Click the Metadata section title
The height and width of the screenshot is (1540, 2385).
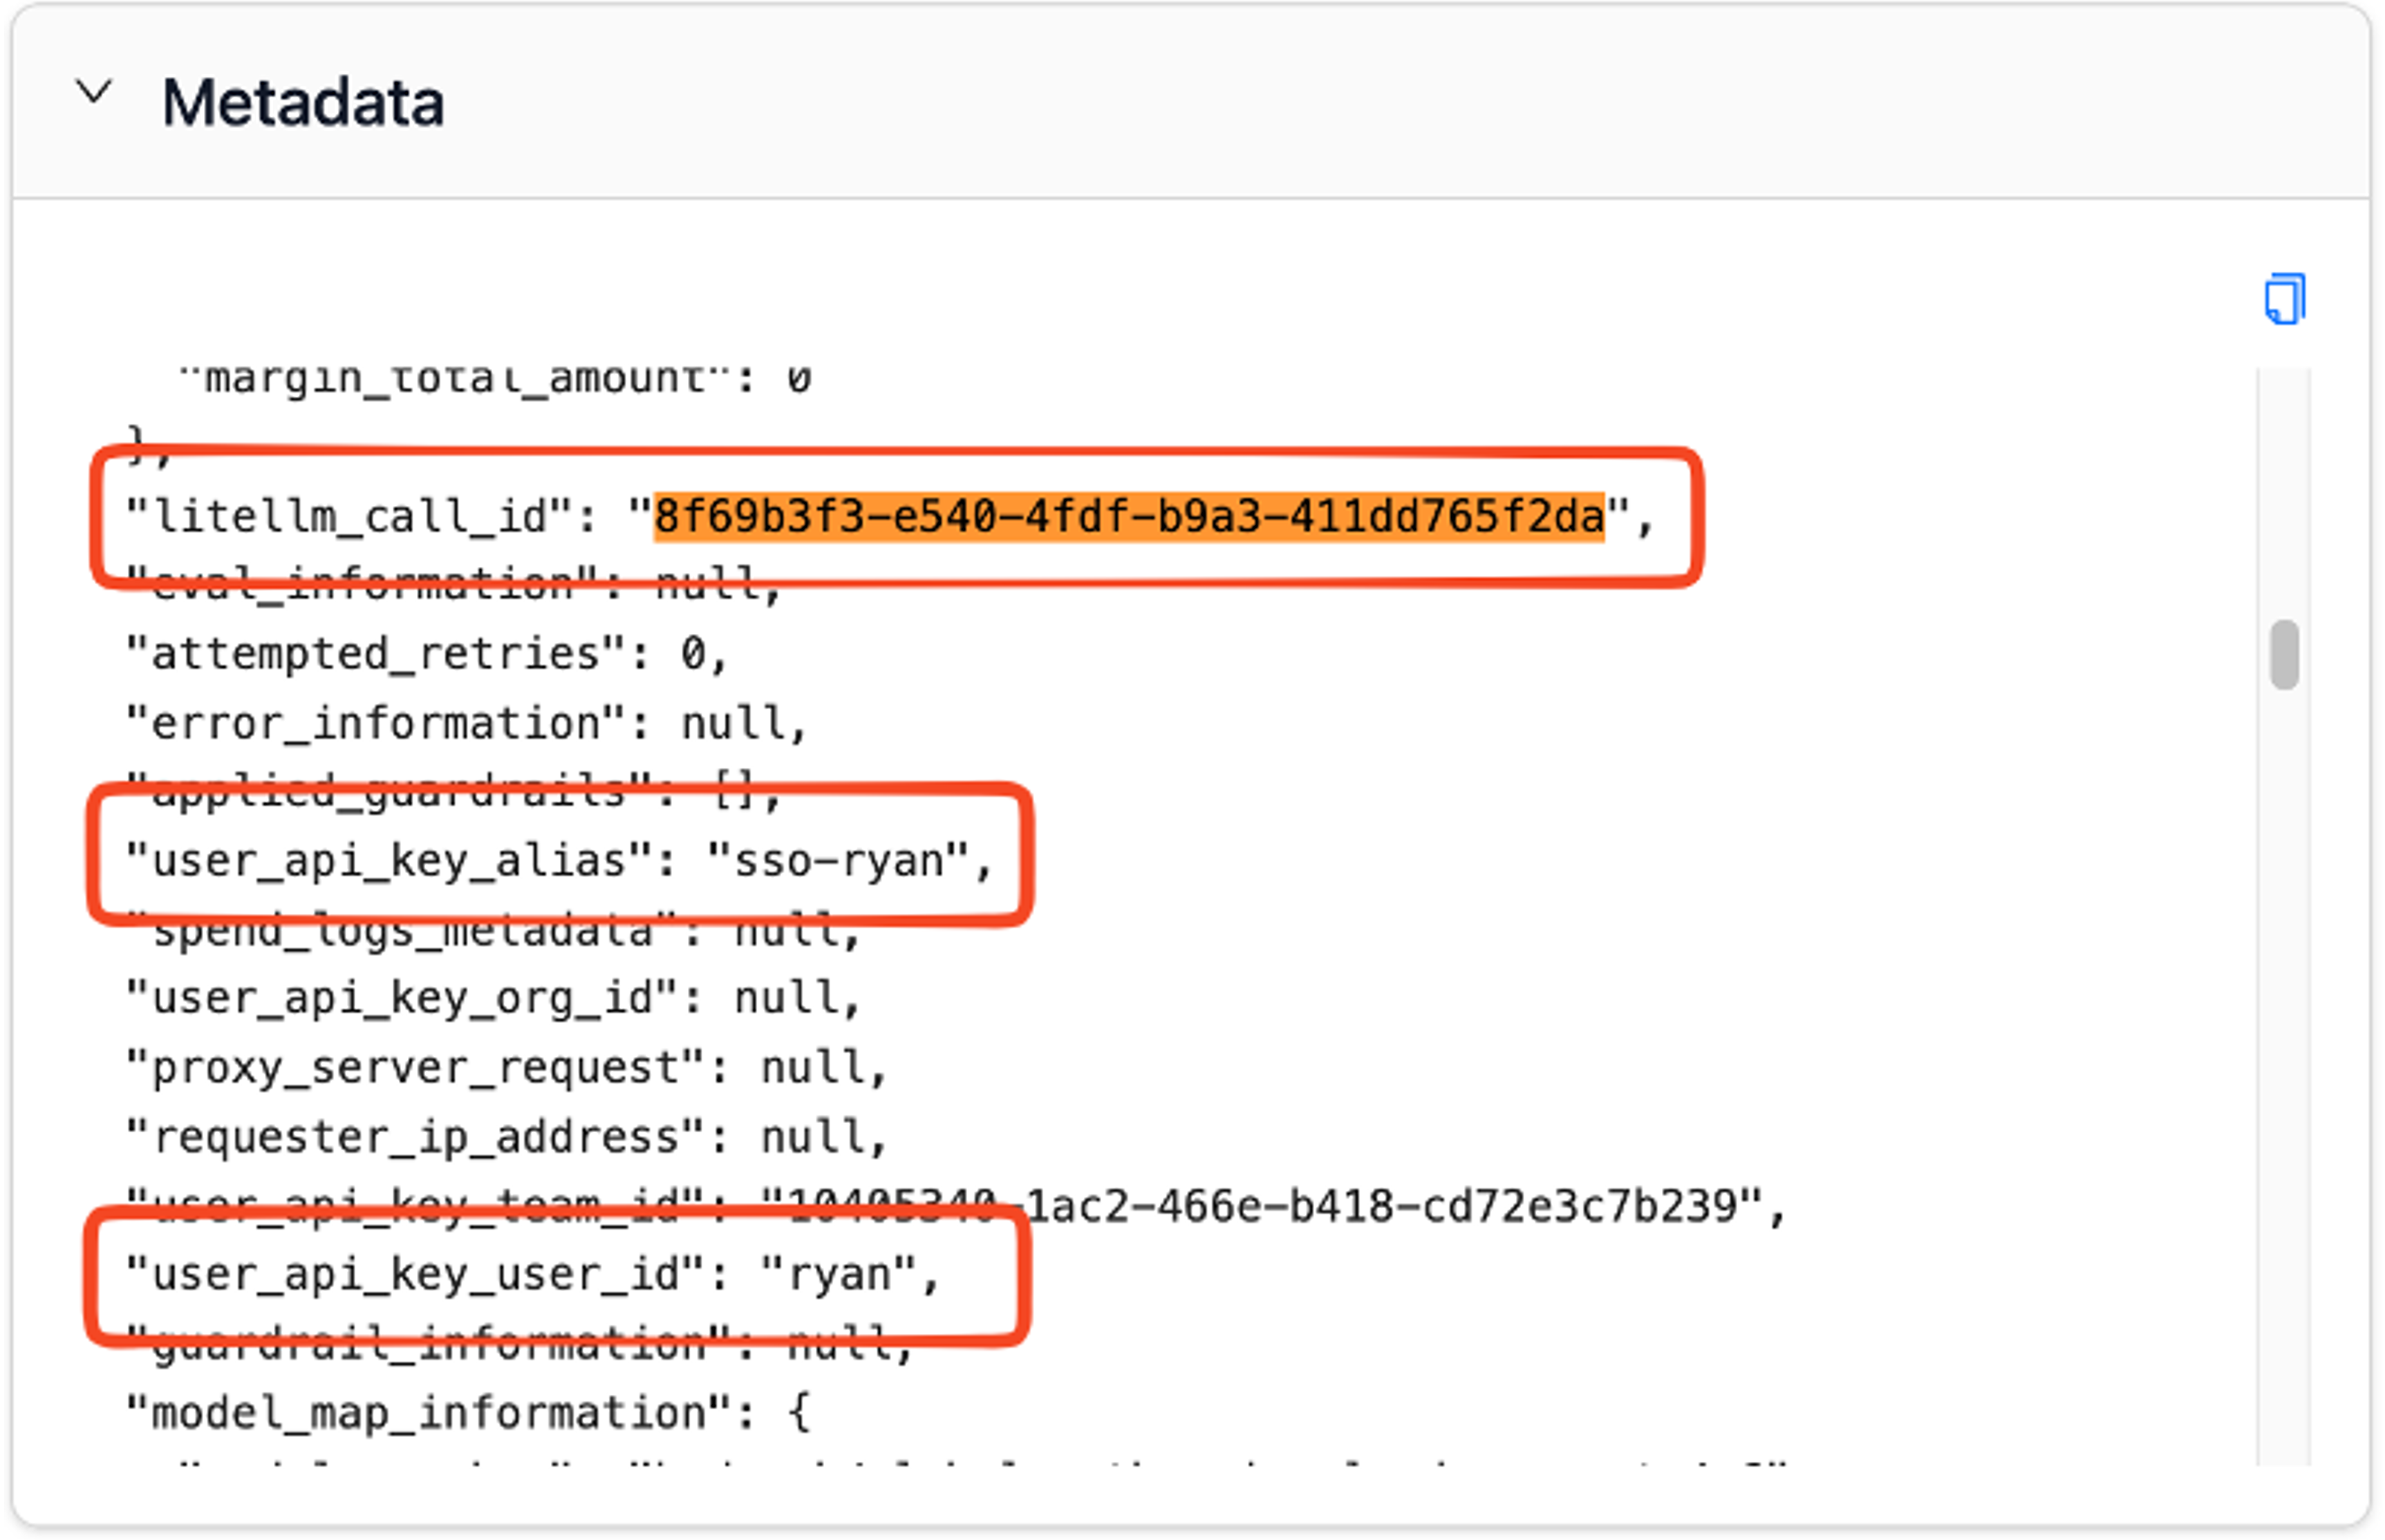(303, 102)
